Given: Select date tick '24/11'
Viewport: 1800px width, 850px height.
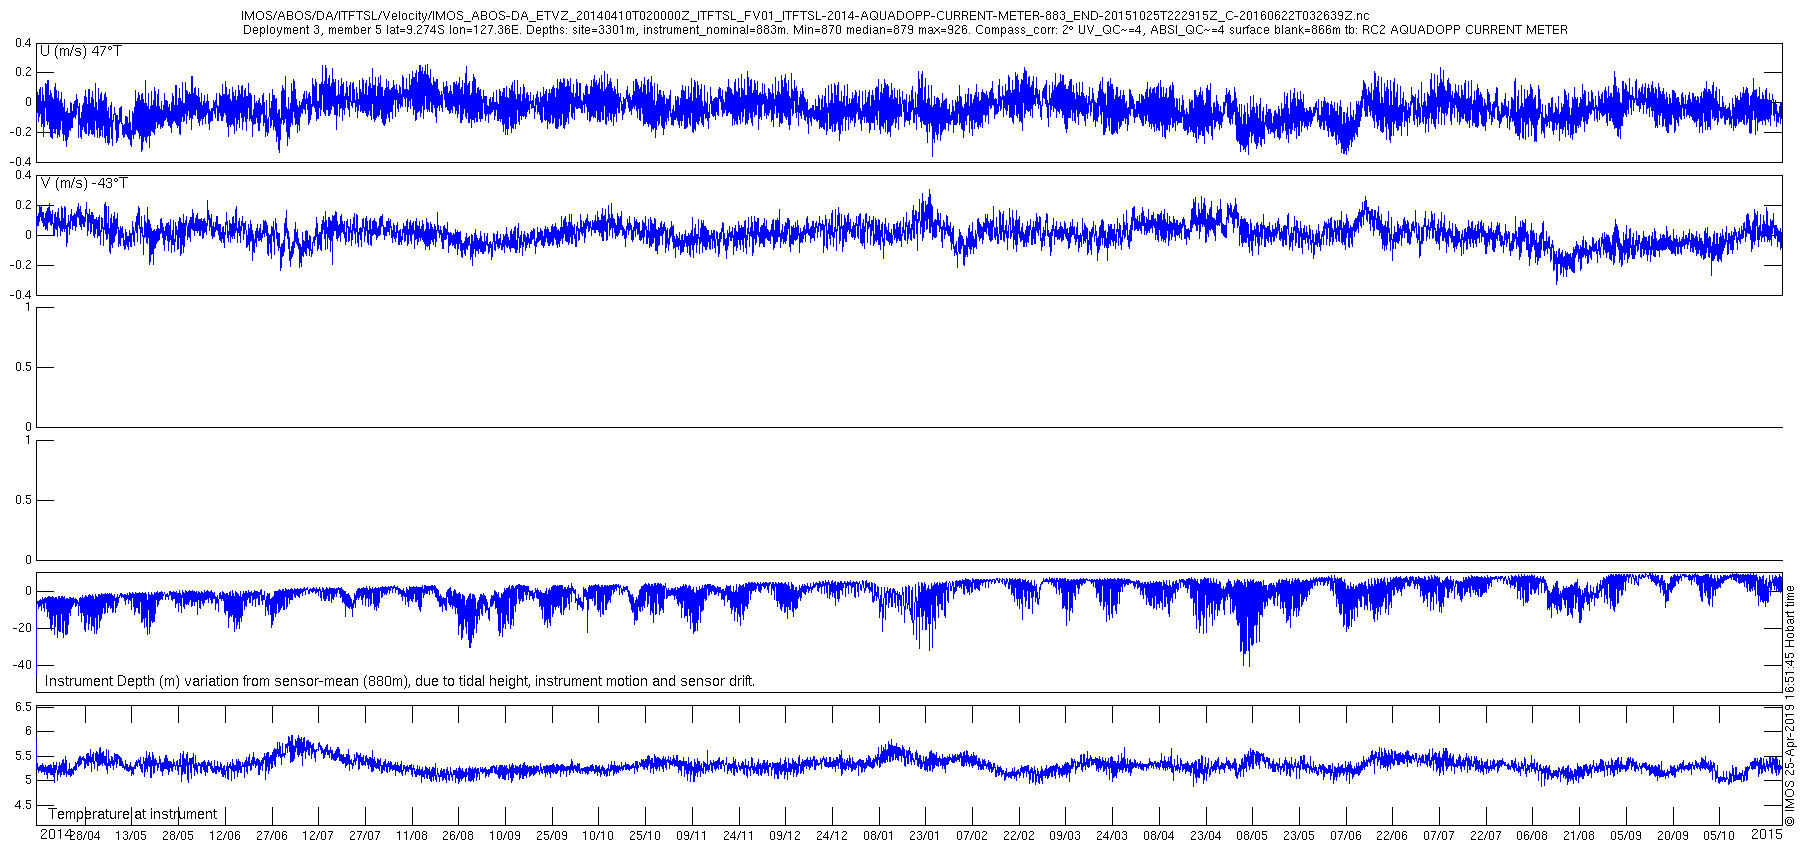Looking at the screenshot, I should (739, 836).
